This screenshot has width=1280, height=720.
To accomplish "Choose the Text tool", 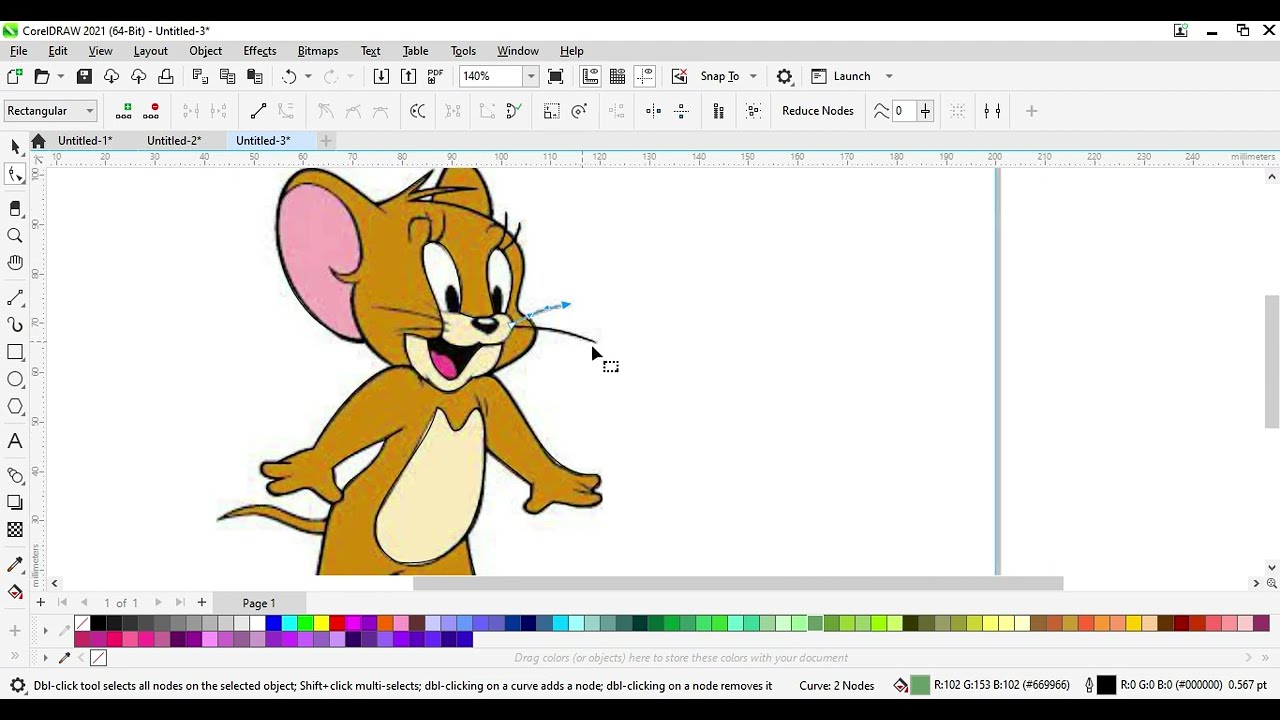I will pyautogui.click(x=15, y=441).
